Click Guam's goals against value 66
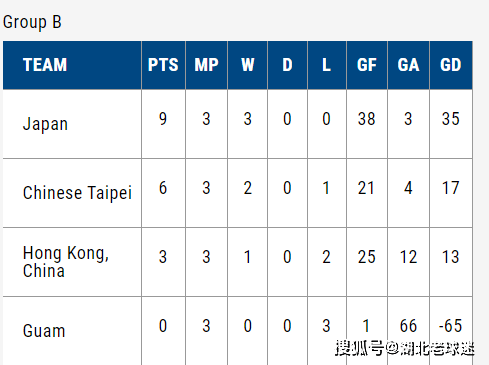Image resolution: width=489 pixels, height=365 pixels. click(x=408, y=326)
